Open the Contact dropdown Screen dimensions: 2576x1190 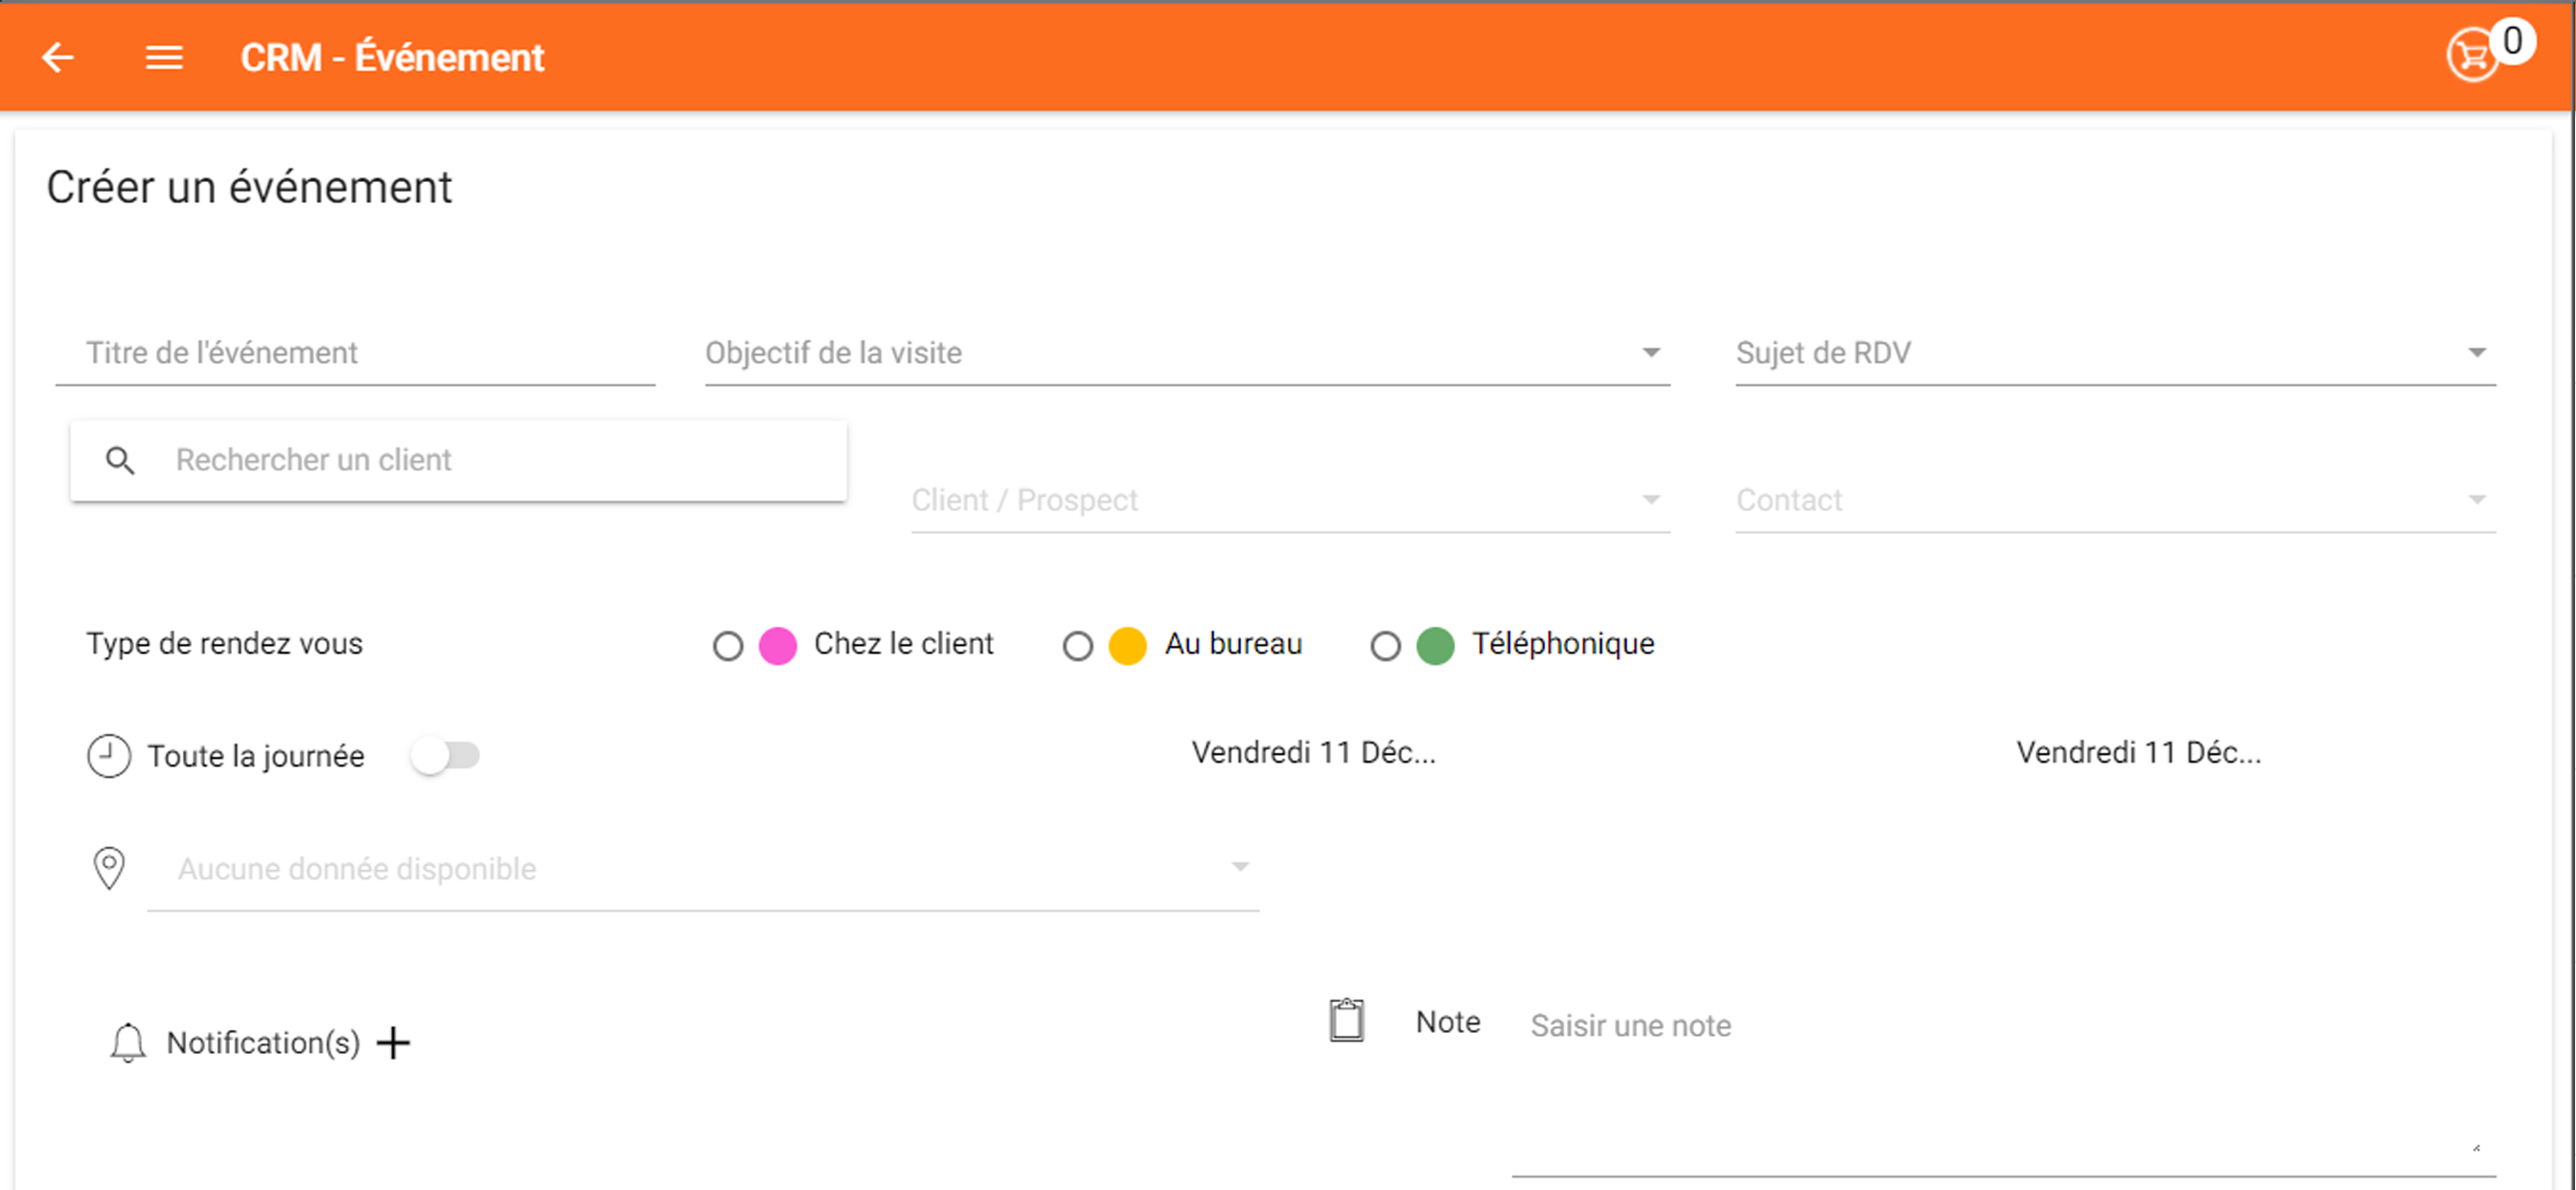(x=2115, y=500)
